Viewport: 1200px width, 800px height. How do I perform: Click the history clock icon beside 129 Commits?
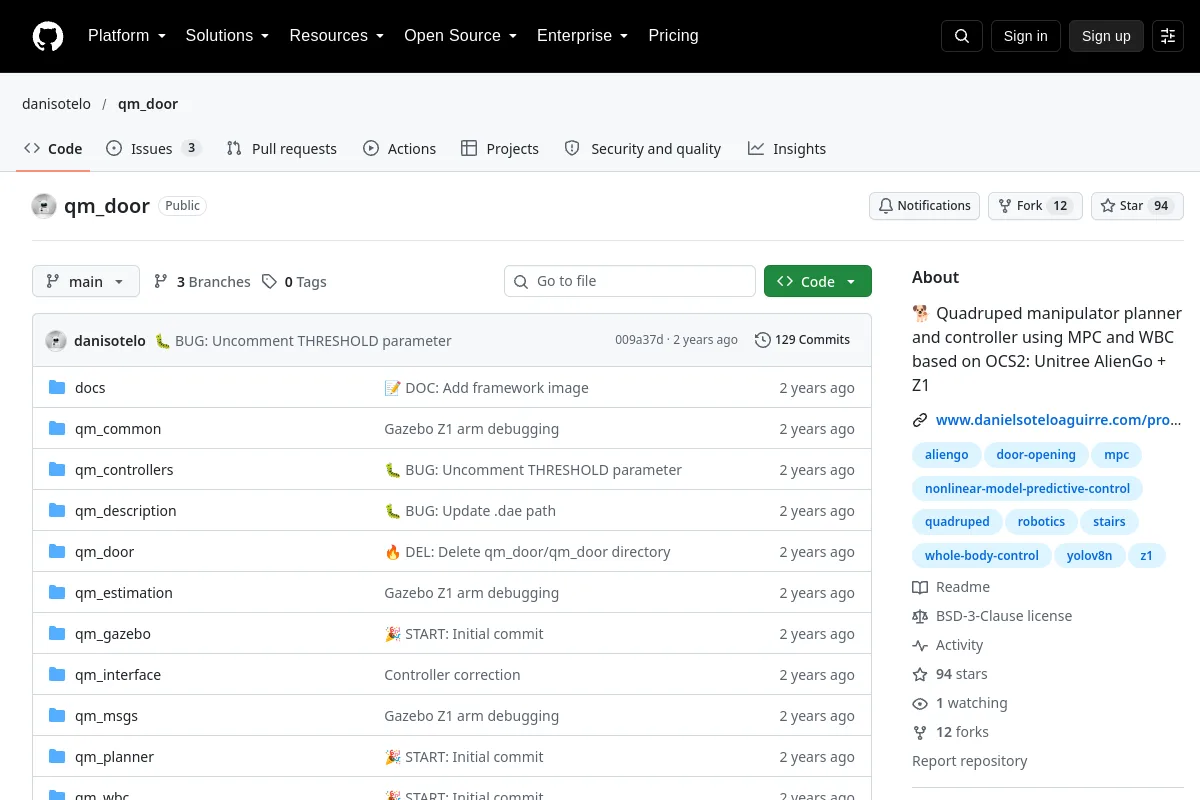coord(763,340)
